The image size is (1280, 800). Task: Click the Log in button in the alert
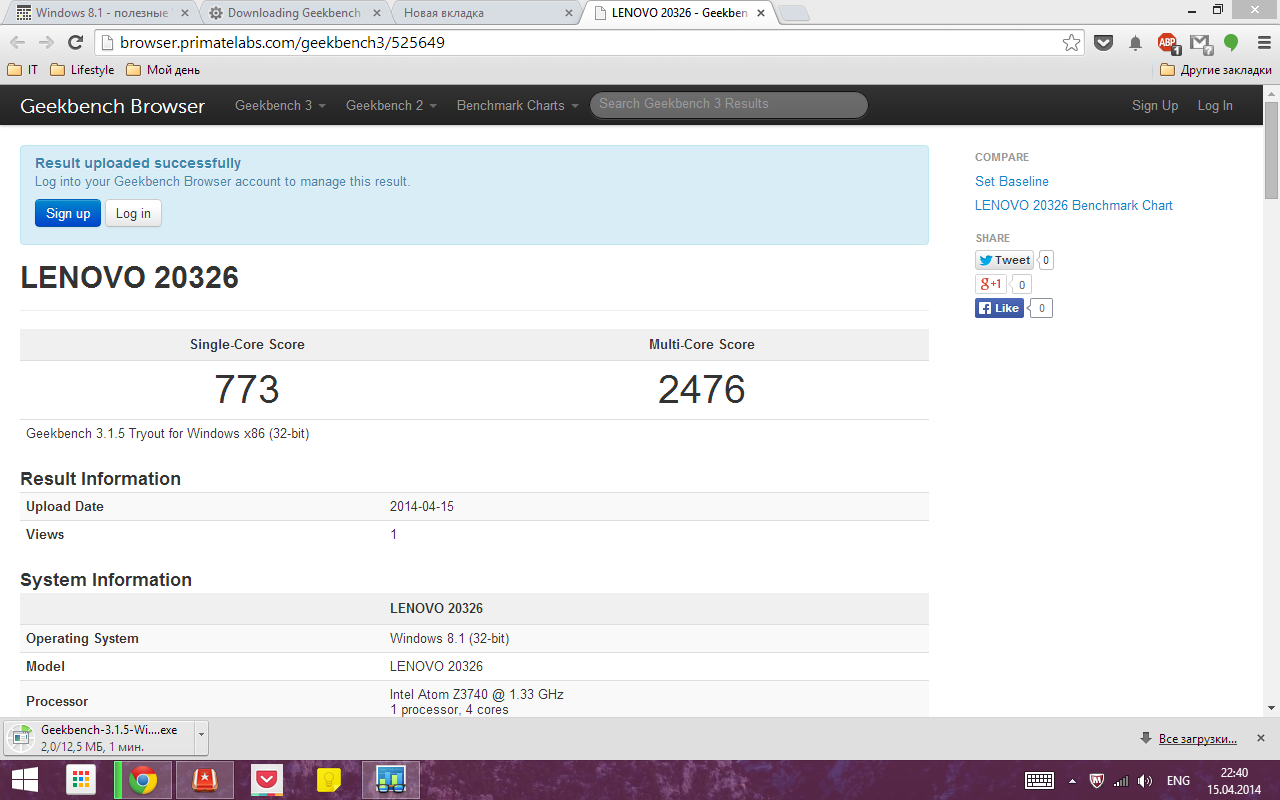click(133, 213)
